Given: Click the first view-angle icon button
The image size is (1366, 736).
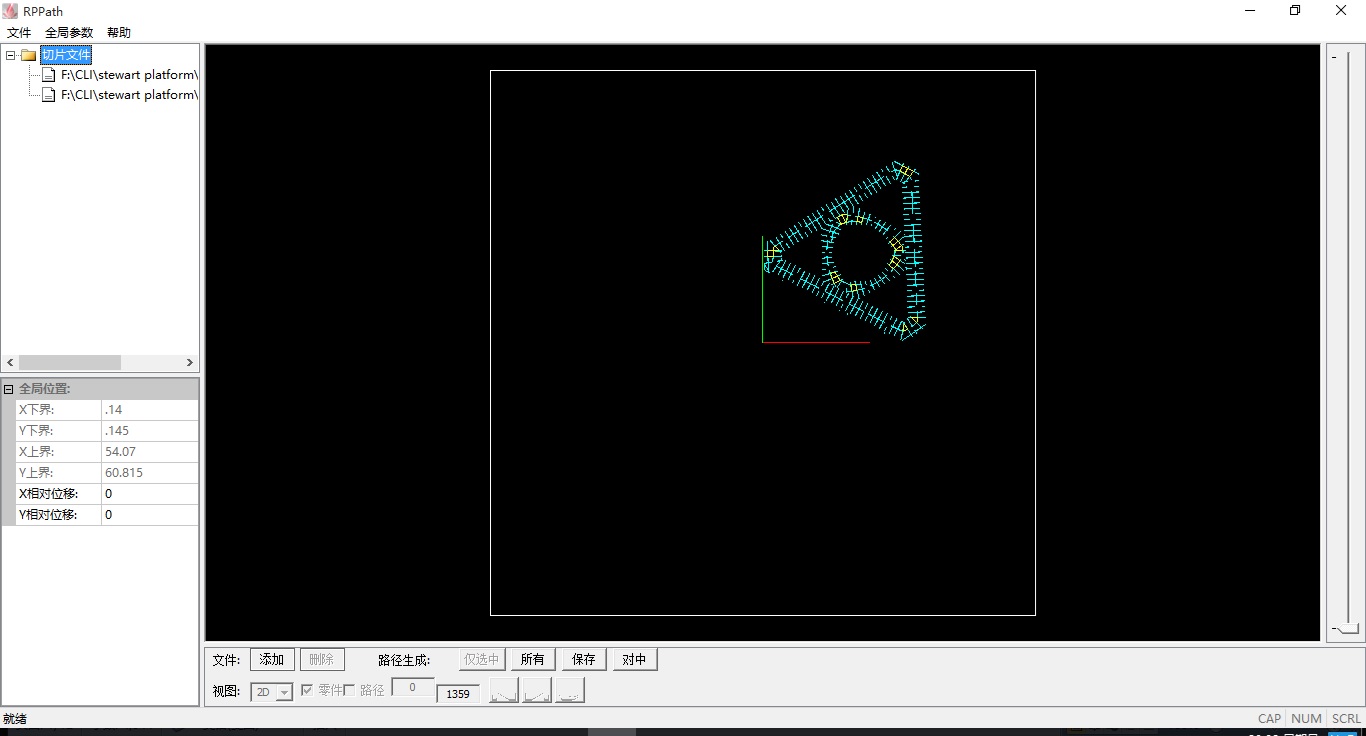Looking at the screenshot, I should 504,690.
